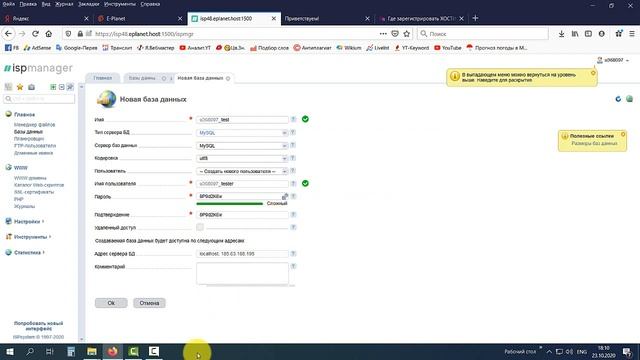The width and height of the screenshot is (640, 360).
Task: Switch to the Главная tab
Action: pos(102,78)
